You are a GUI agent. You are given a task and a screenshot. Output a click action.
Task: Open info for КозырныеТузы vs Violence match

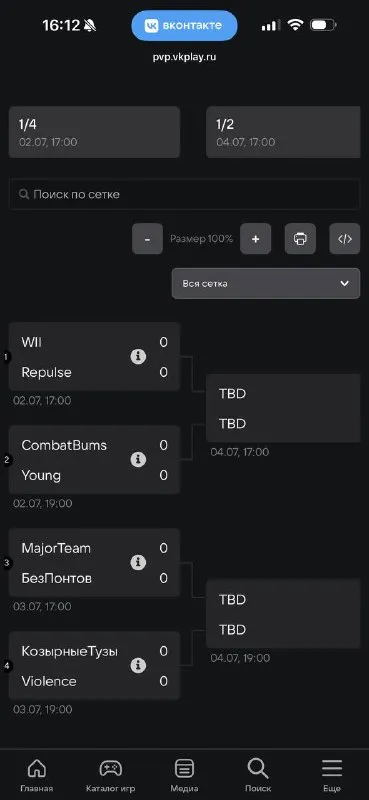(x=138, y=666)
